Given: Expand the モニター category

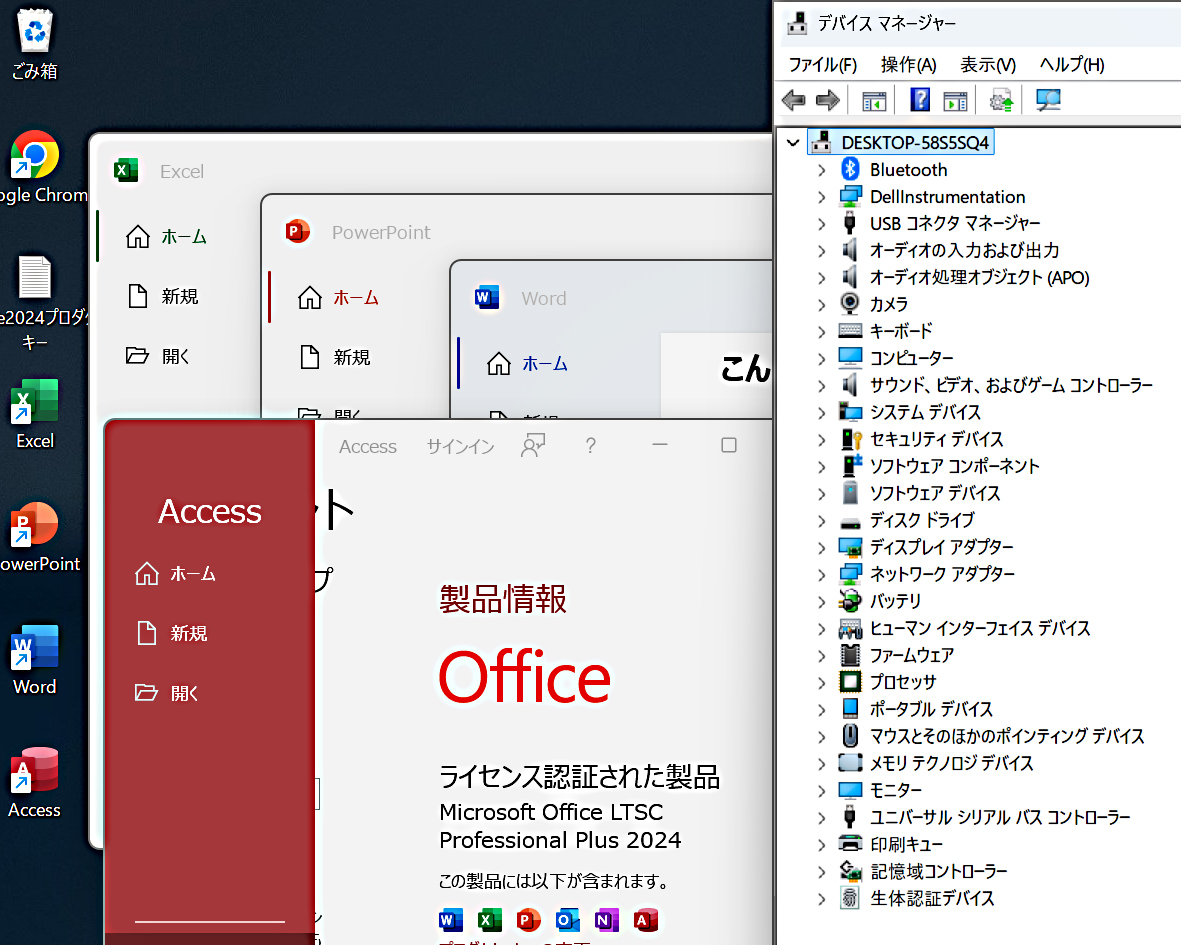Looking at the screenshot, I should [x=822, y=791].
